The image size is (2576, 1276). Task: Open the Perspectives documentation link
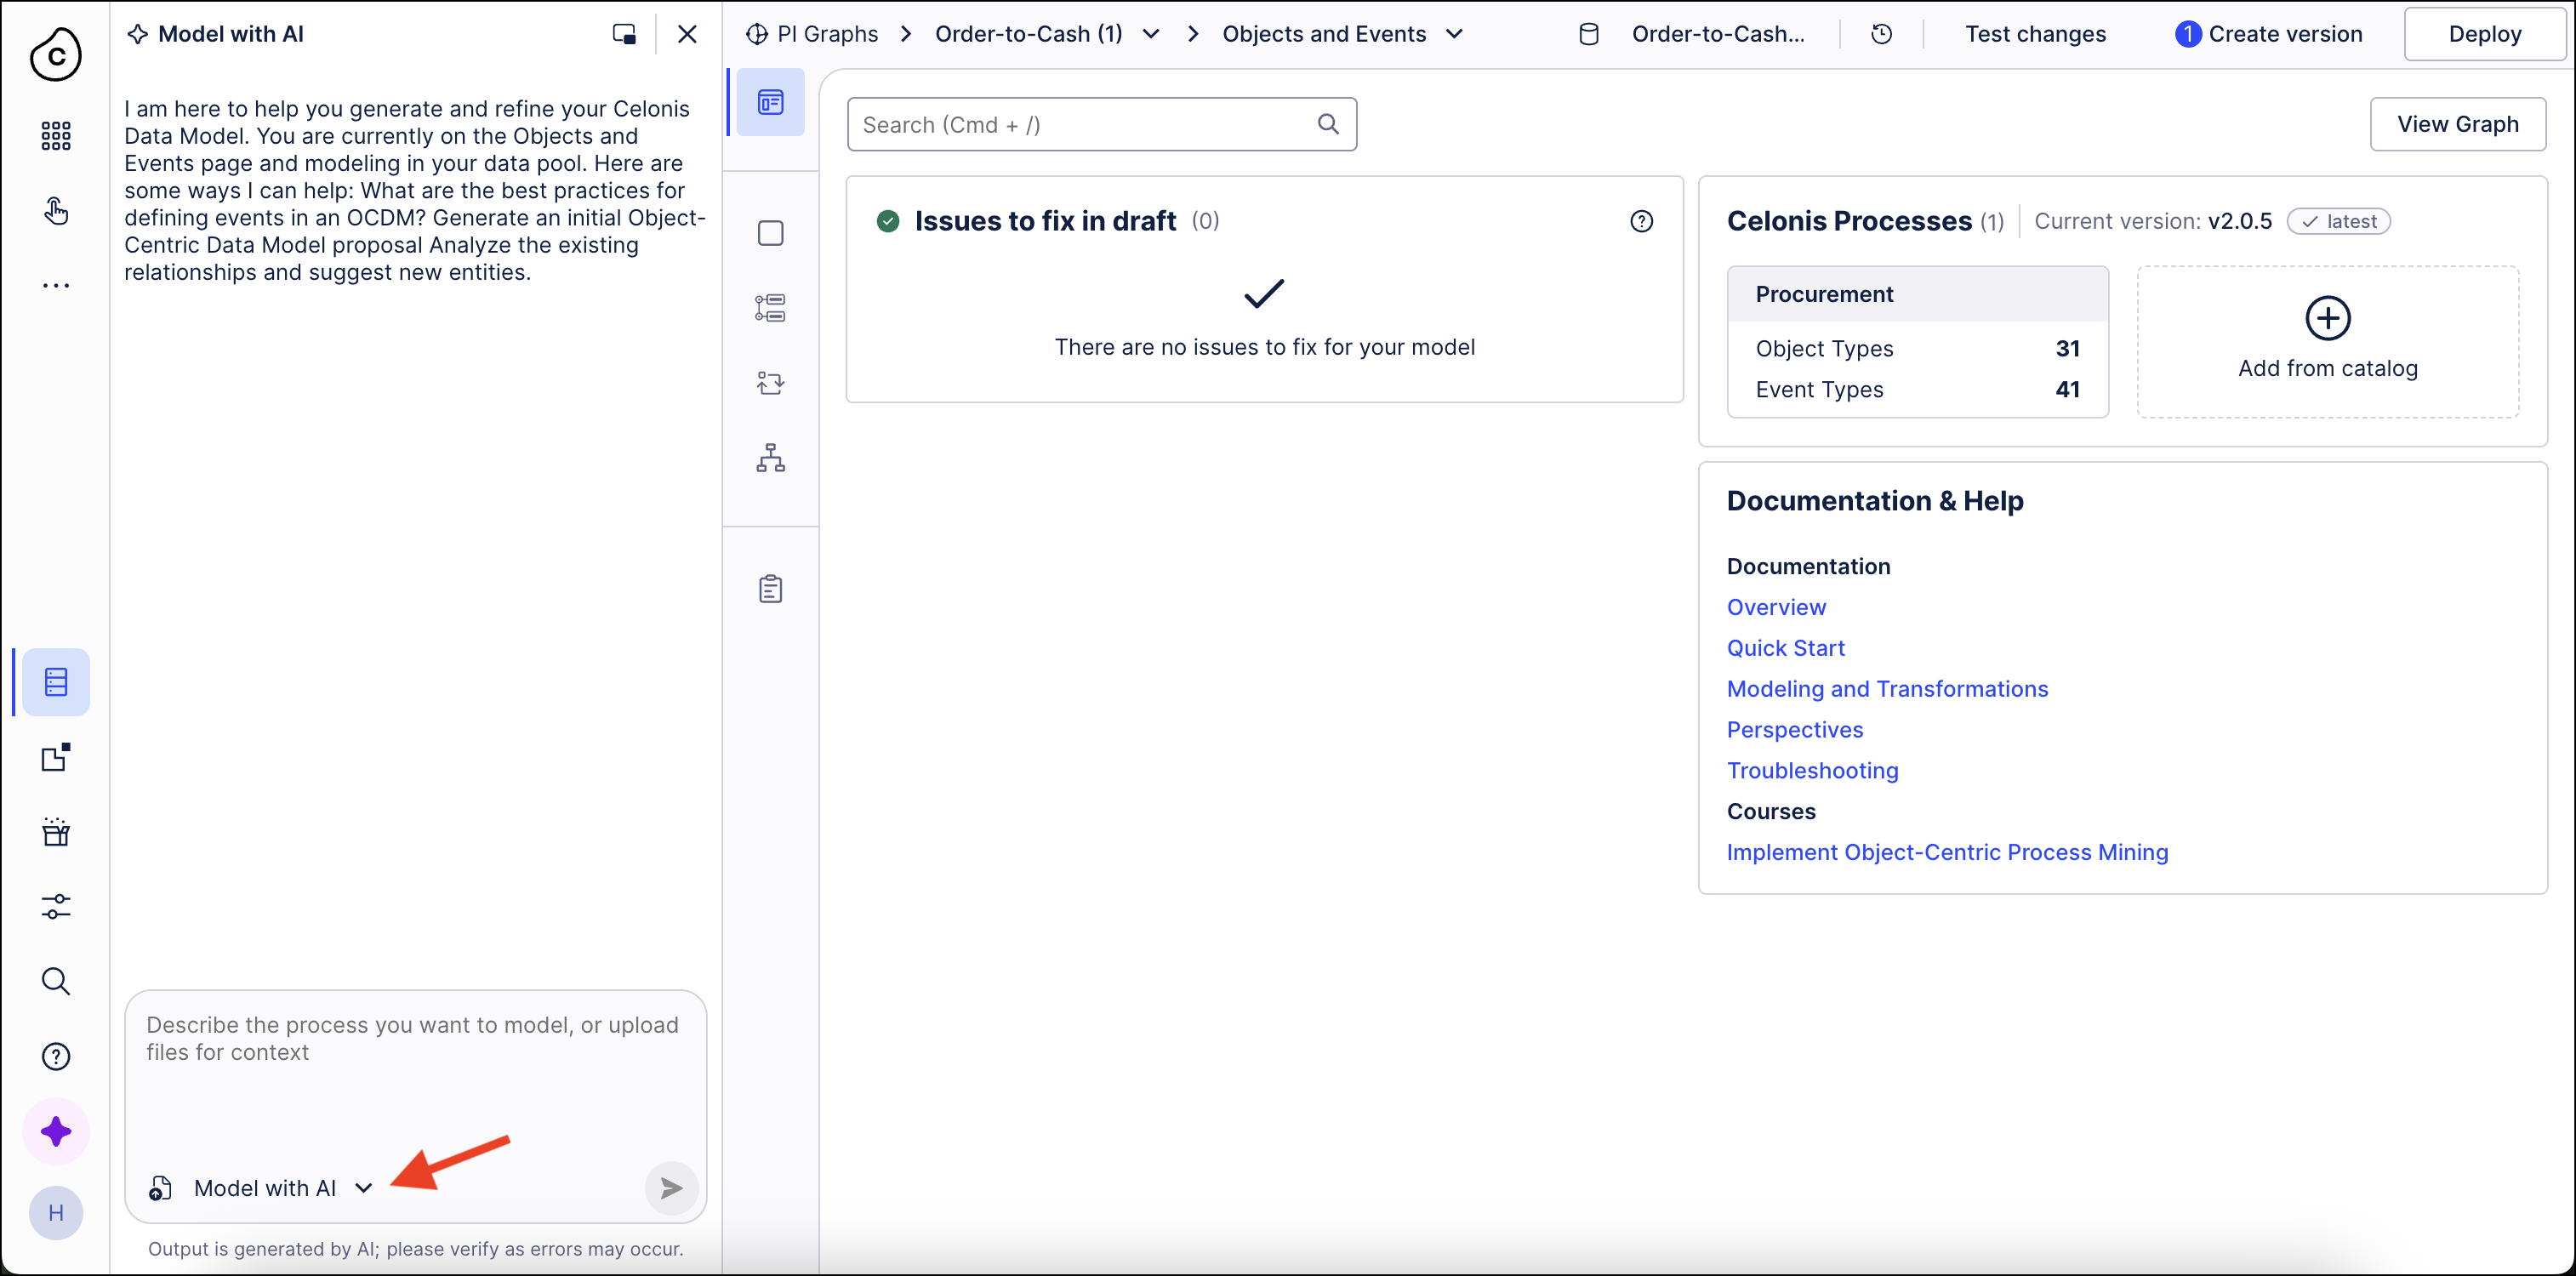(1795, 730)
